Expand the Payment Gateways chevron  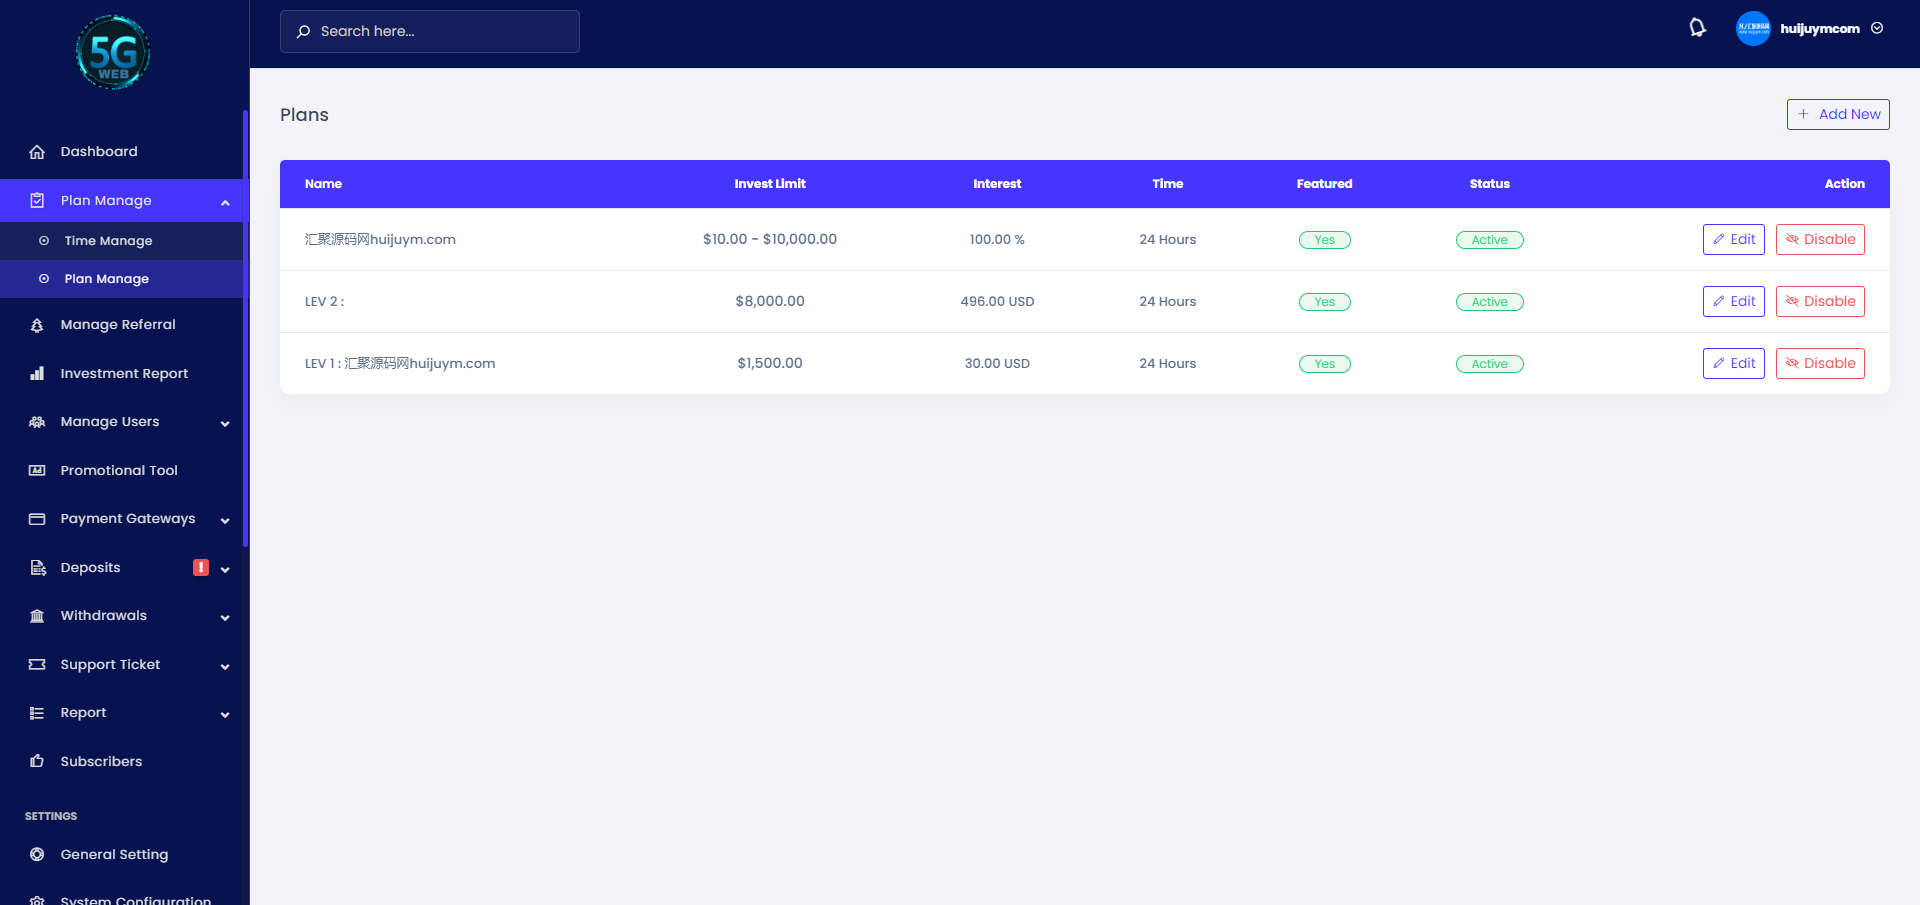pos(225,521)
